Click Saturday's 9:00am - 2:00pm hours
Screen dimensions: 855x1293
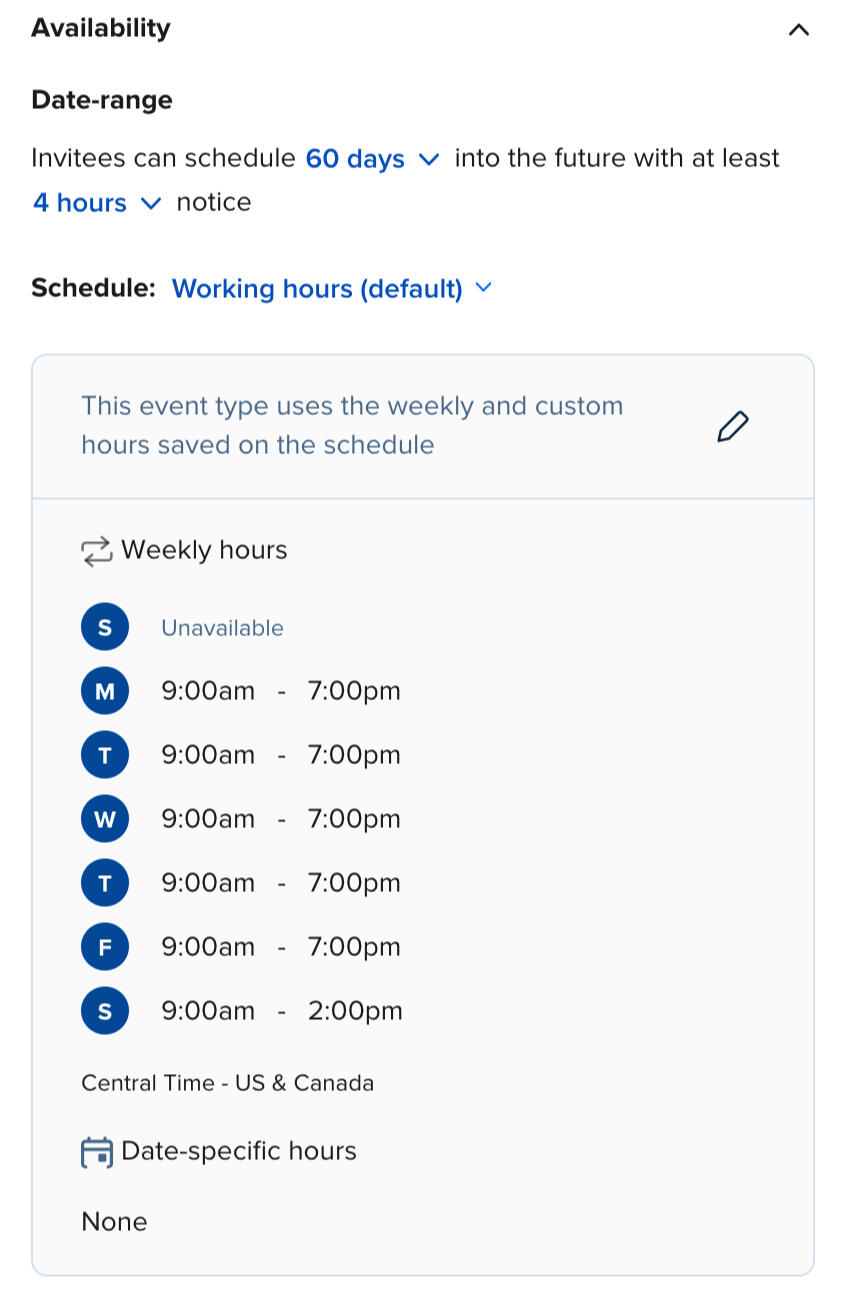(x=281, y=1011)
